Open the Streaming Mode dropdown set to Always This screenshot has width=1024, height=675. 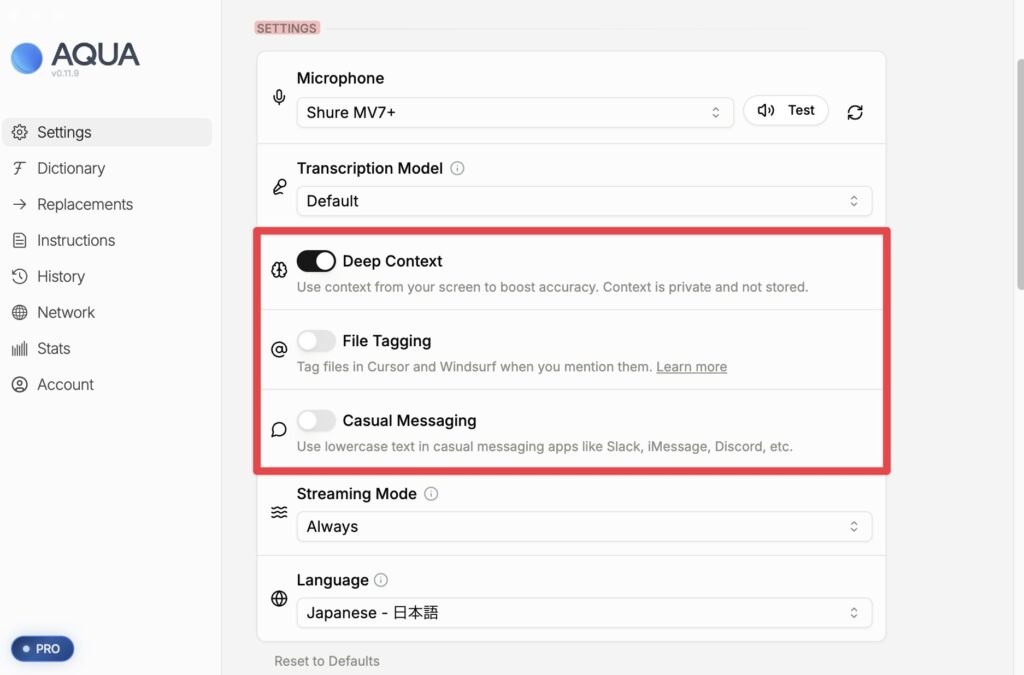point(584,526)
